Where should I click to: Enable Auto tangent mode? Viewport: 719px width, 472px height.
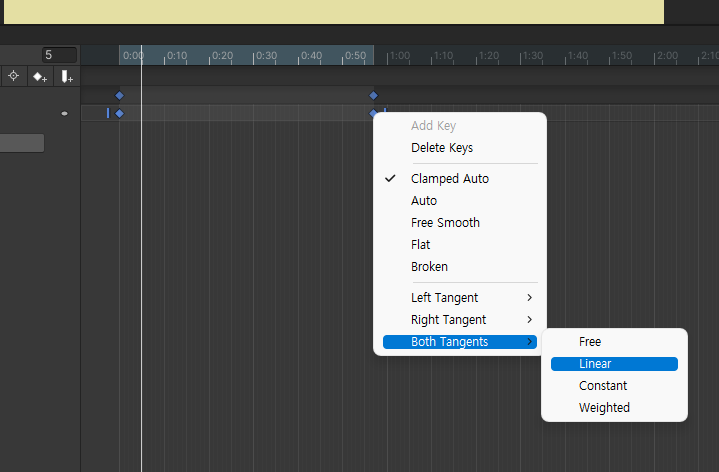(424, 201)
